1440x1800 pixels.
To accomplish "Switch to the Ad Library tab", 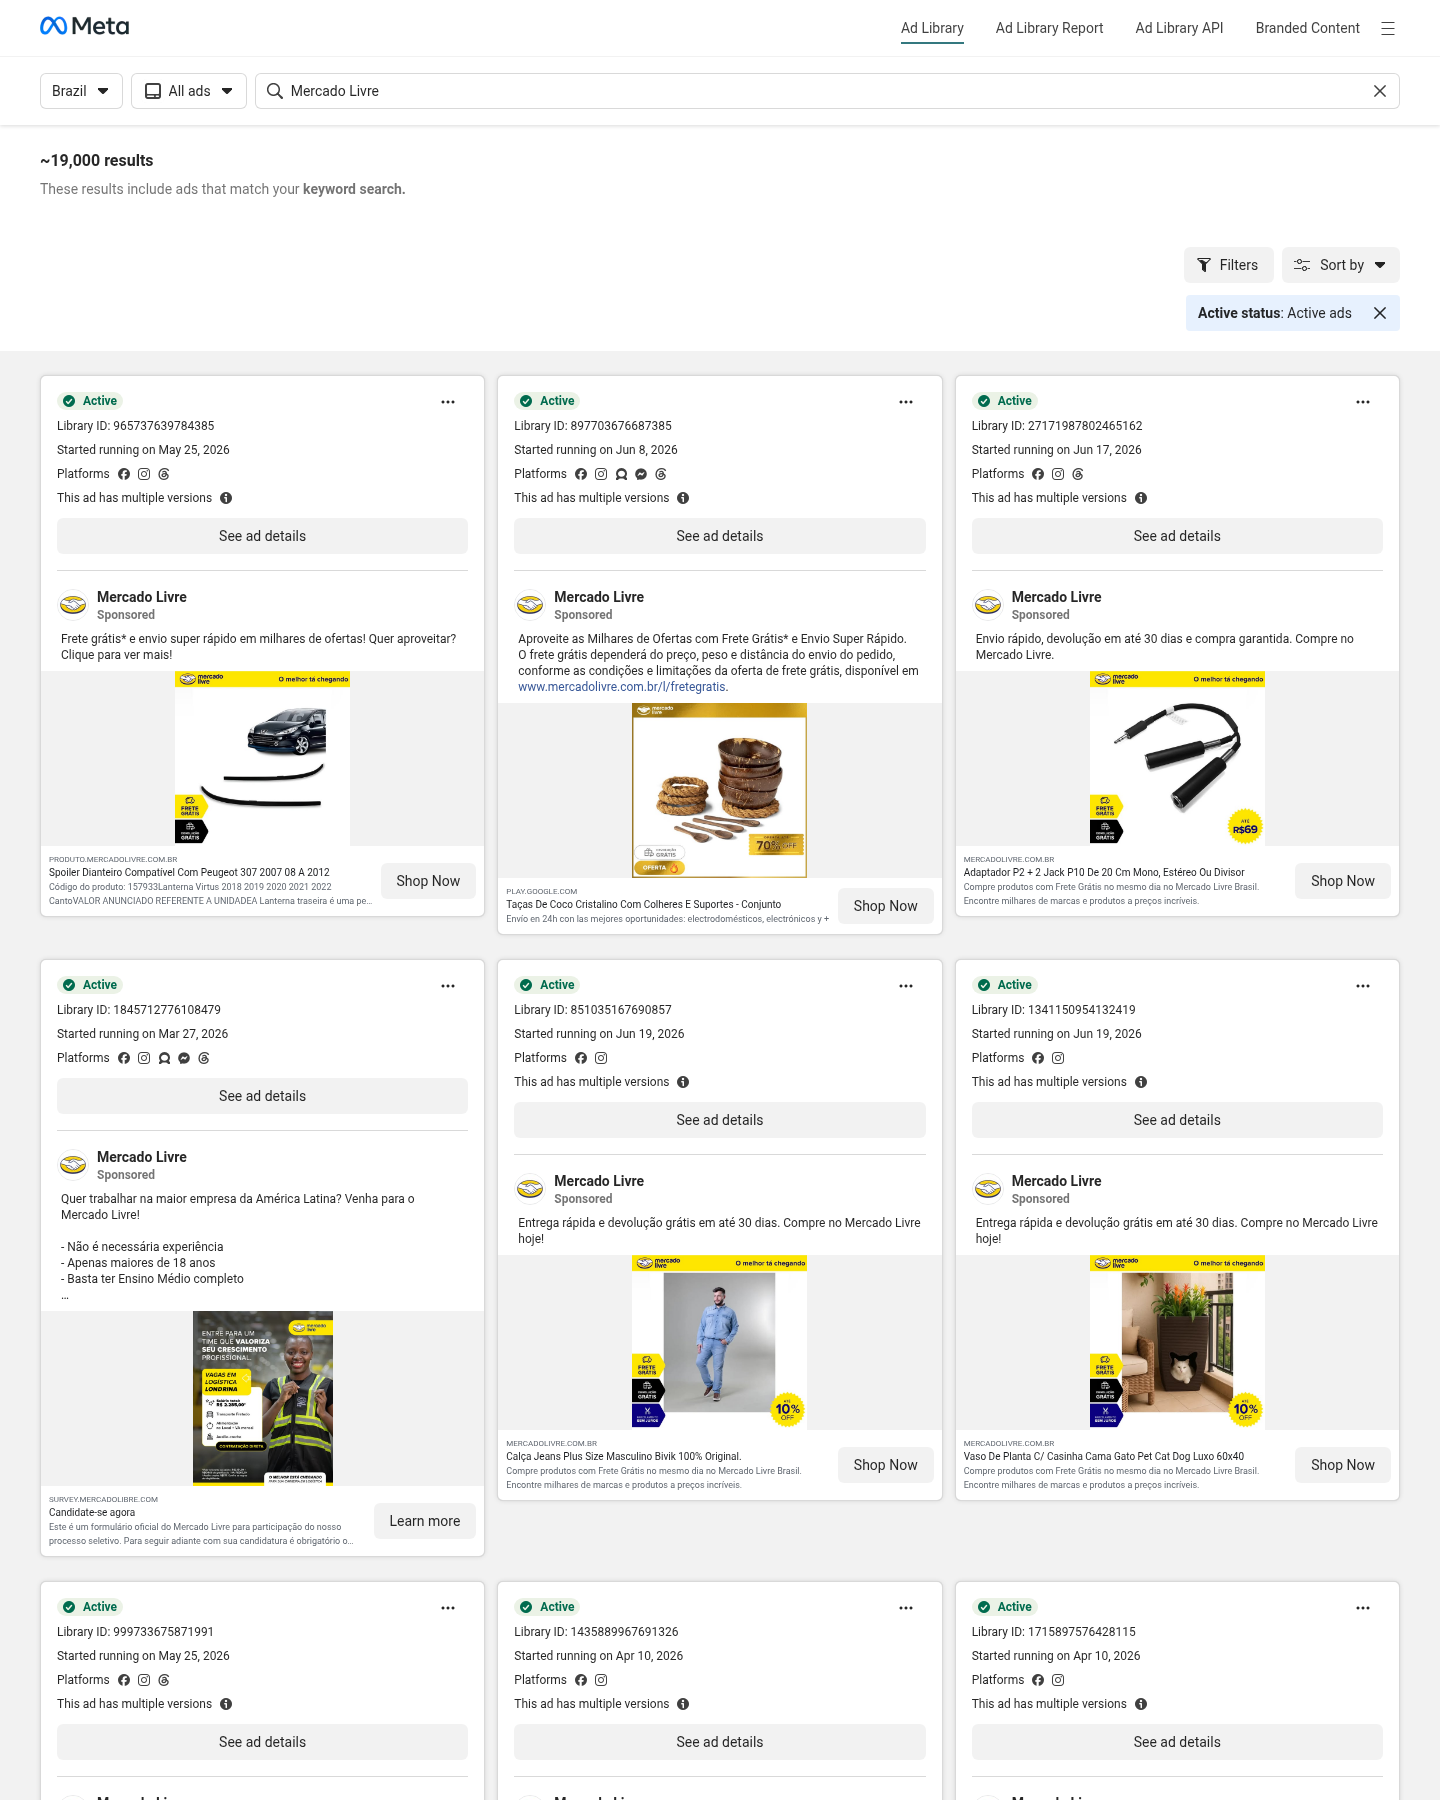I will (932, 28).
